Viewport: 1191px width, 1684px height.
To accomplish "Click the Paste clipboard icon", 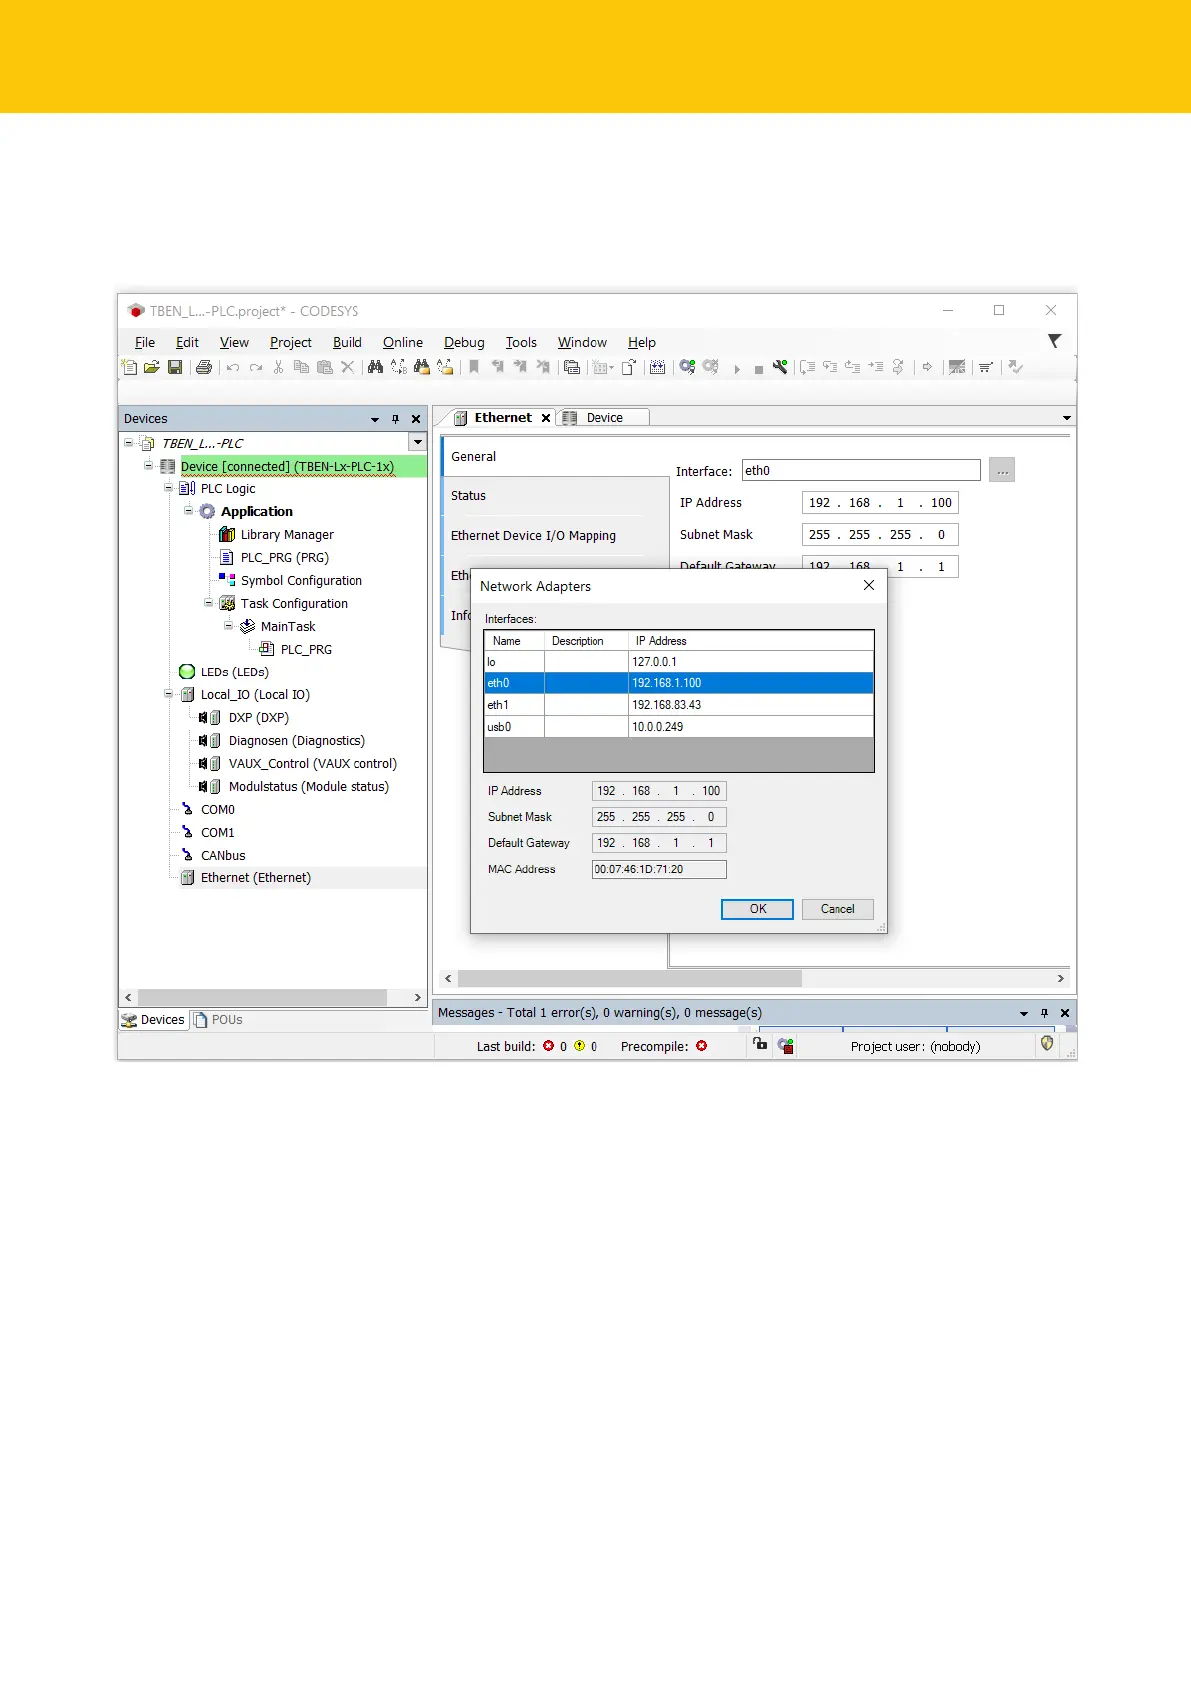I will point(324,367).
